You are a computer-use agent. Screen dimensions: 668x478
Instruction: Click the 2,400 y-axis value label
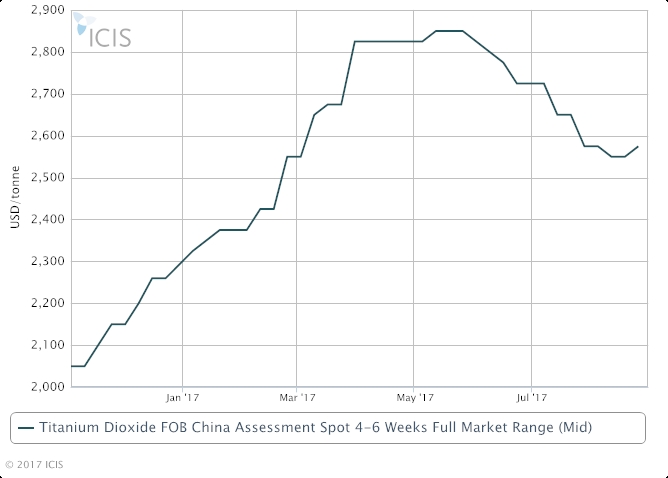click(49, 220)
